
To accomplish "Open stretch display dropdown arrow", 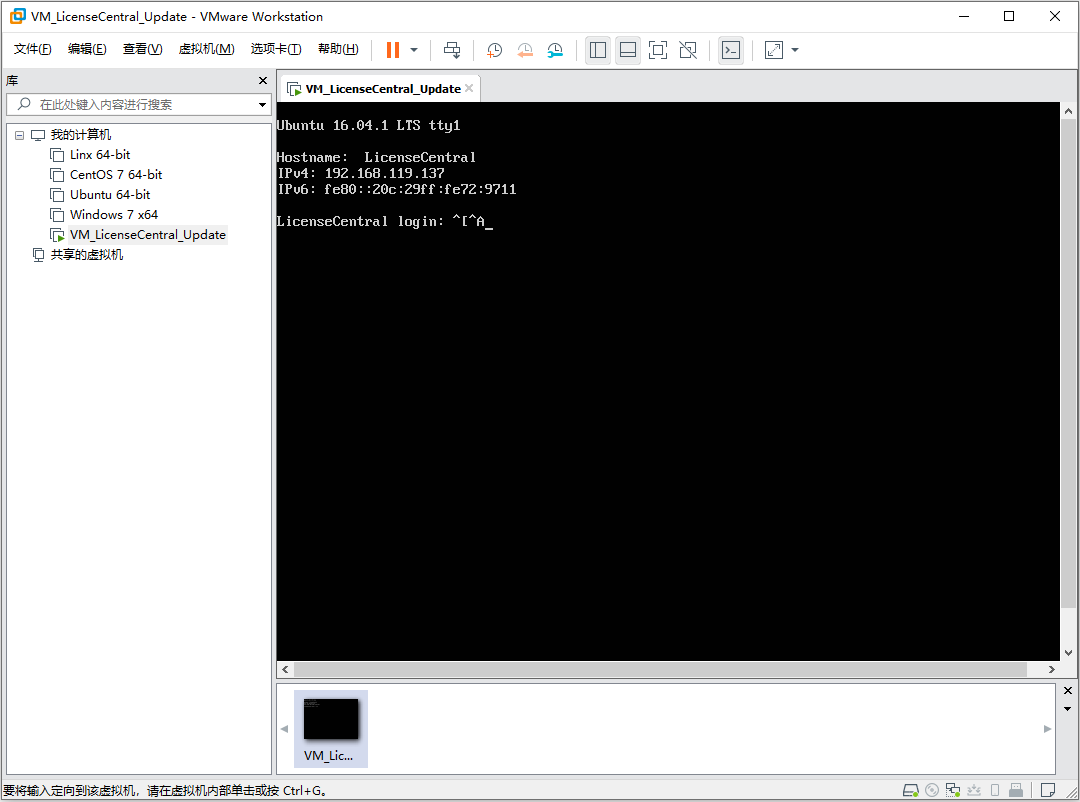I will 795,50.
